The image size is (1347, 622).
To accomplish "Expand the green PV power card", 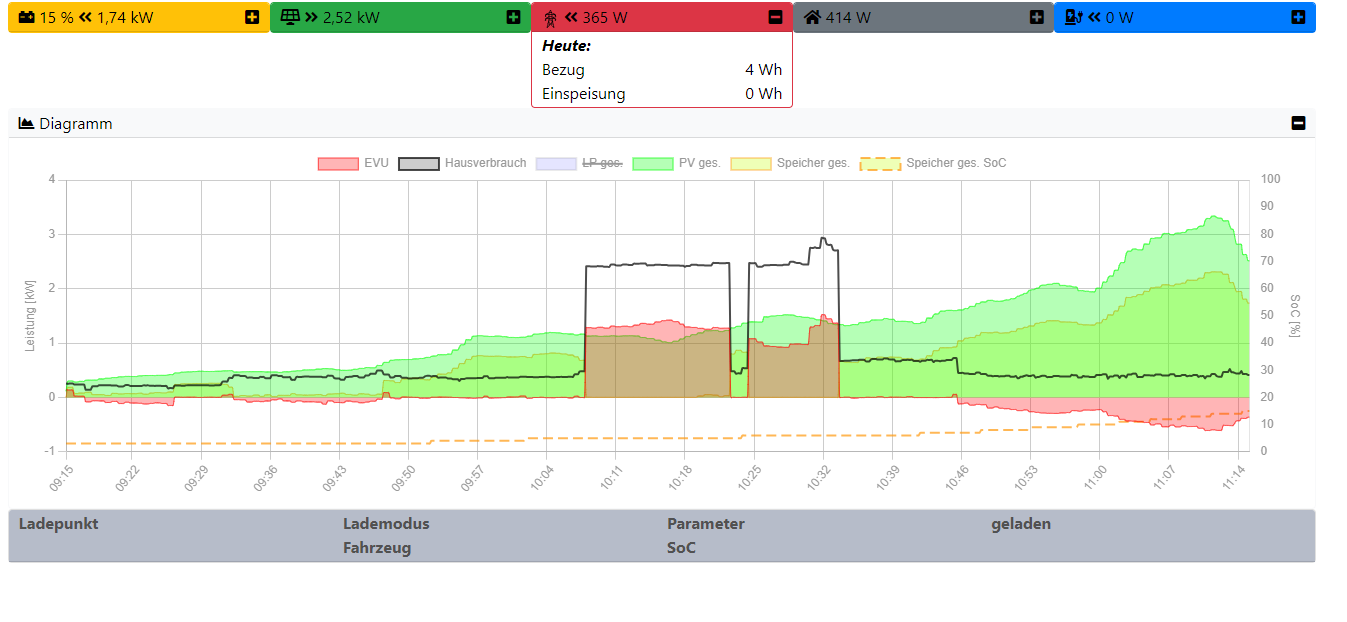I will point(513,17).
